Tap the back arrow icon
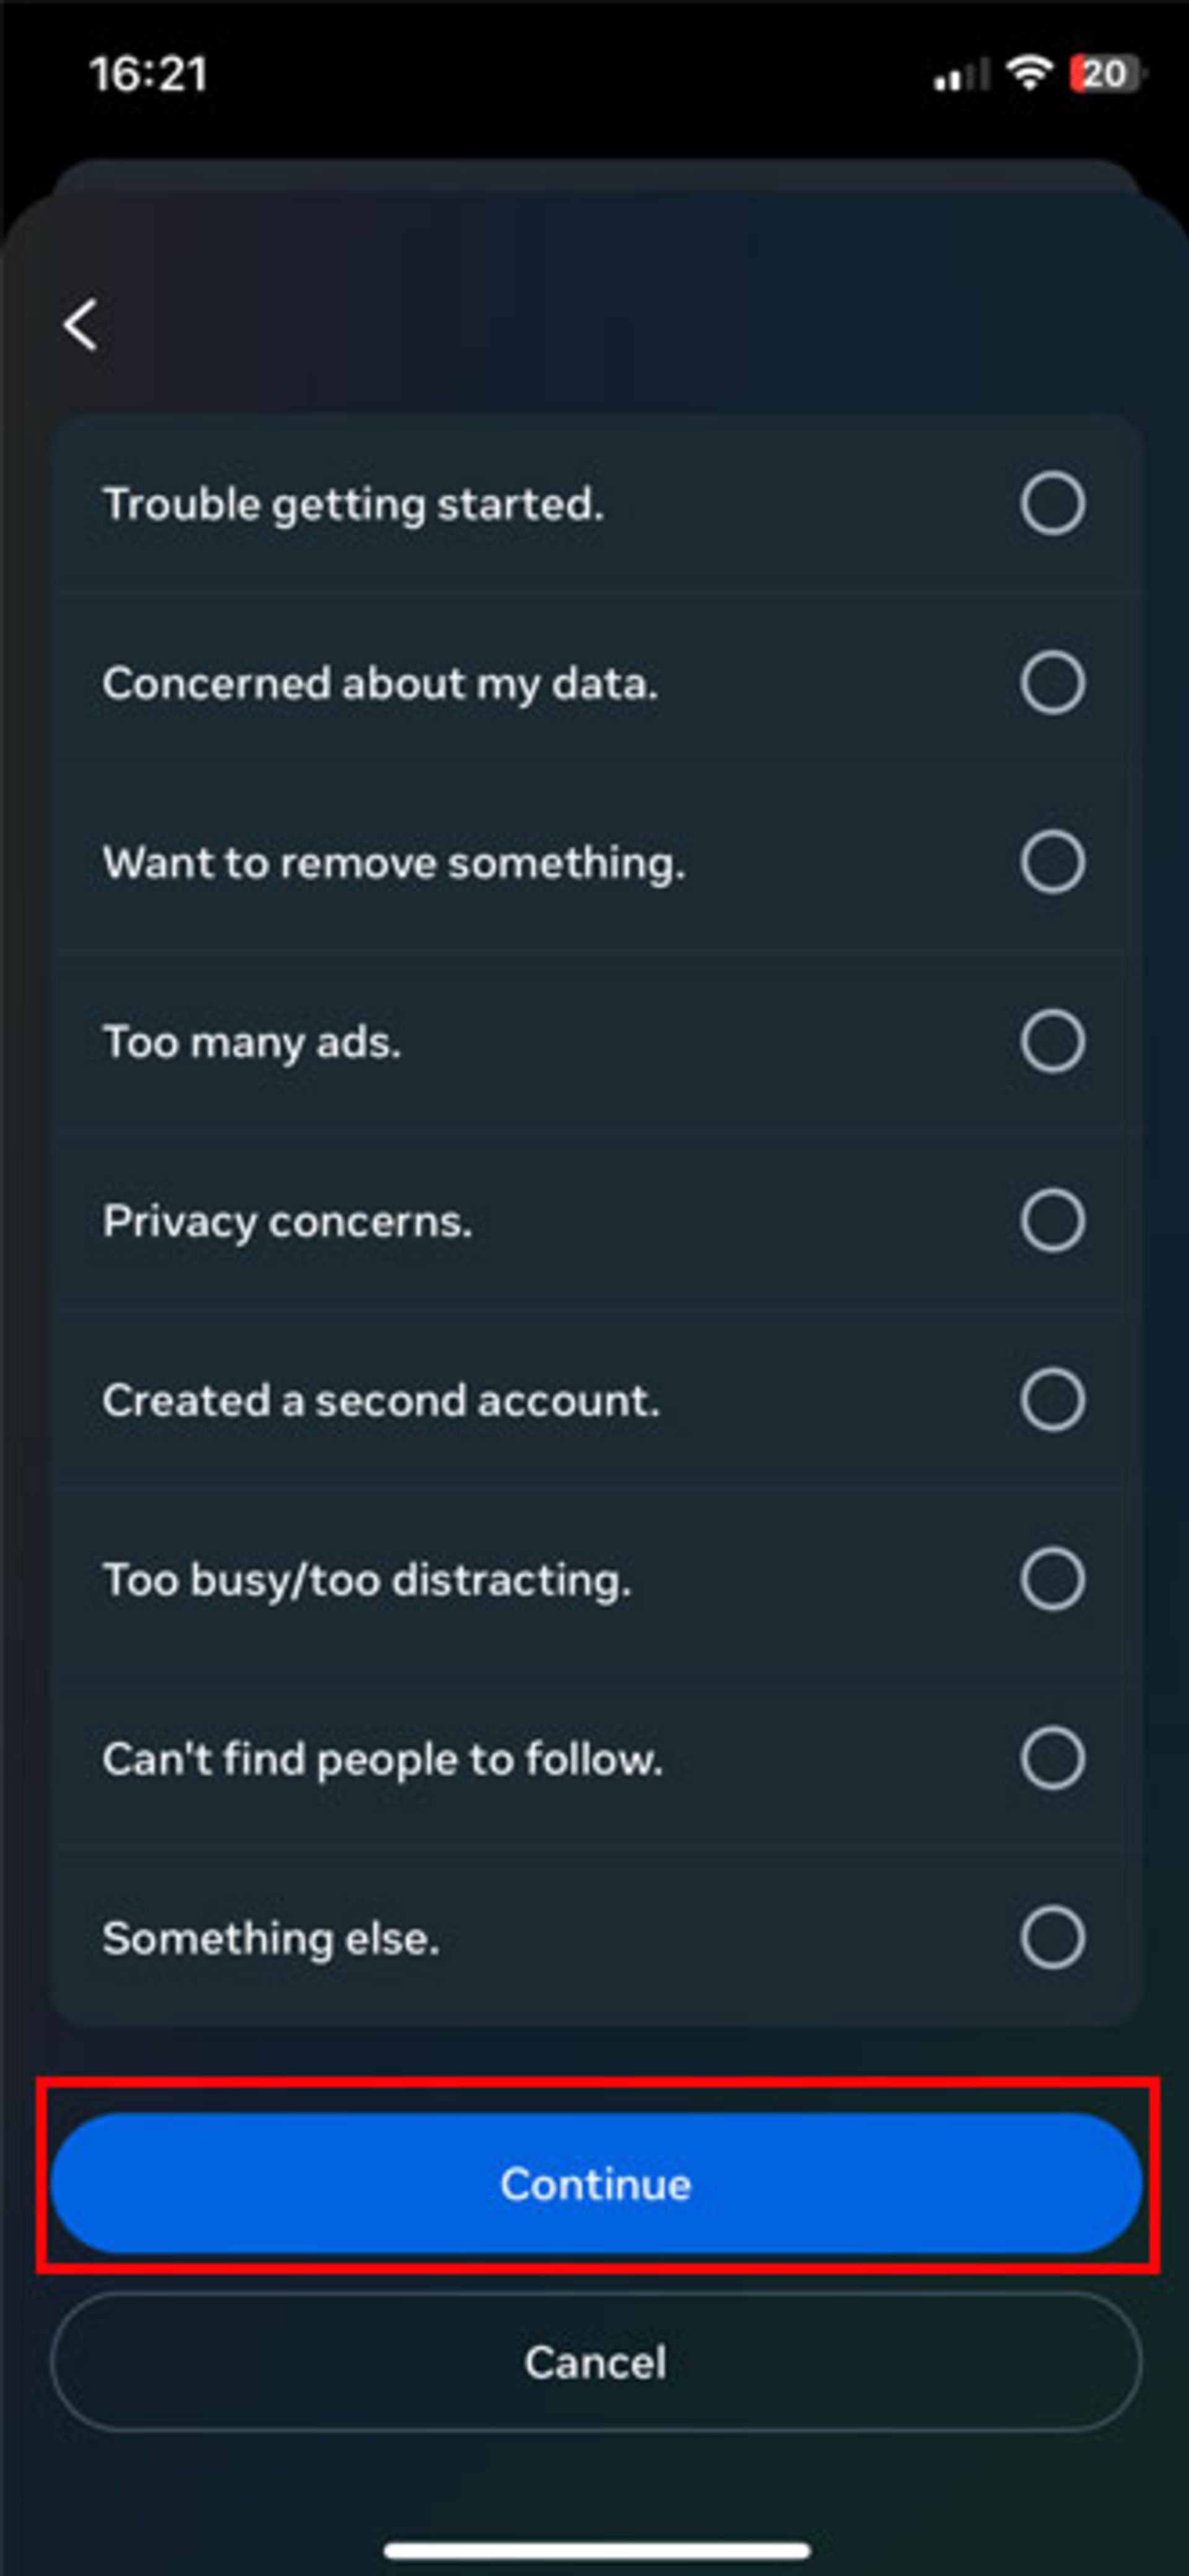 [80, 325]
